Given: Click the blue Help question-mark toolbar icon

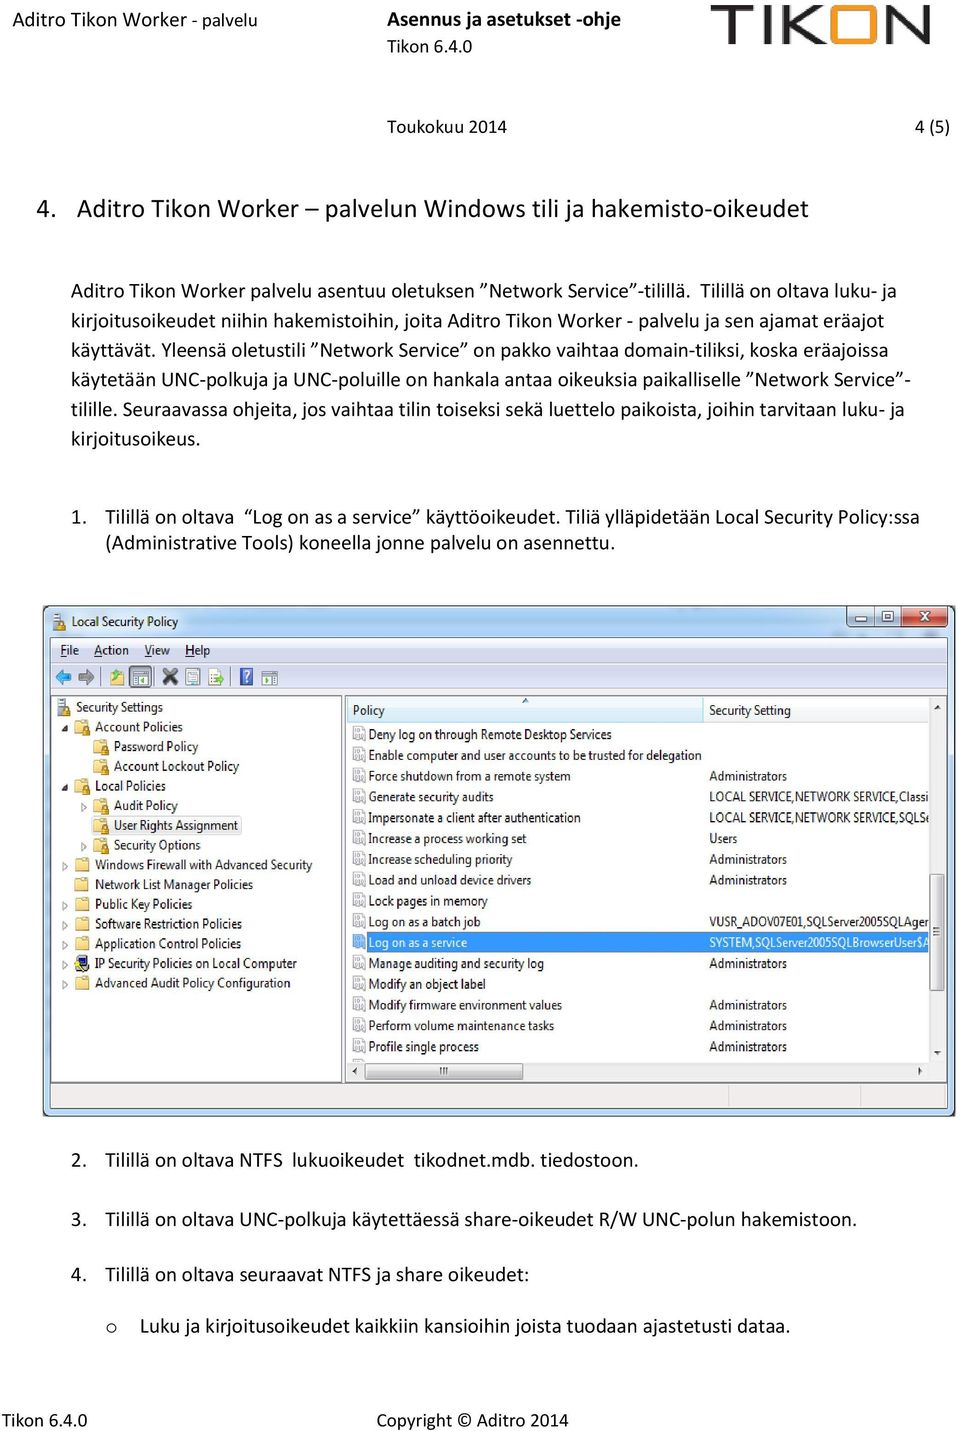Looking at the screenshot, I should pos(246,677).
